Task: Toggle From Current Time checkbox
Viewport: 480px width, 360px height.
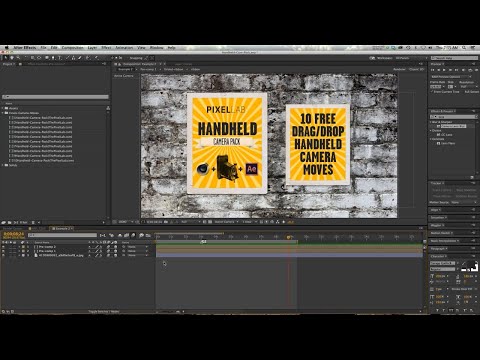Action: coord(432,92)
